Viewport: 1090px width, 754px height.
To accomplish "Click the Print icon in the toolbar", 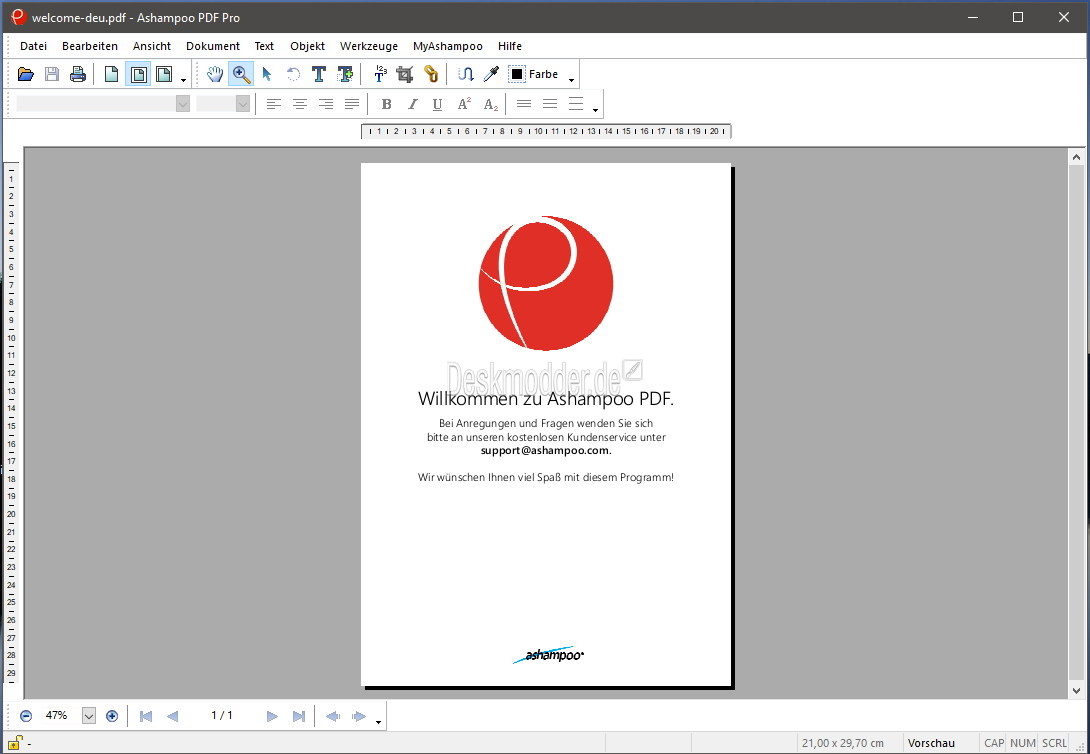I will point(78,74).
